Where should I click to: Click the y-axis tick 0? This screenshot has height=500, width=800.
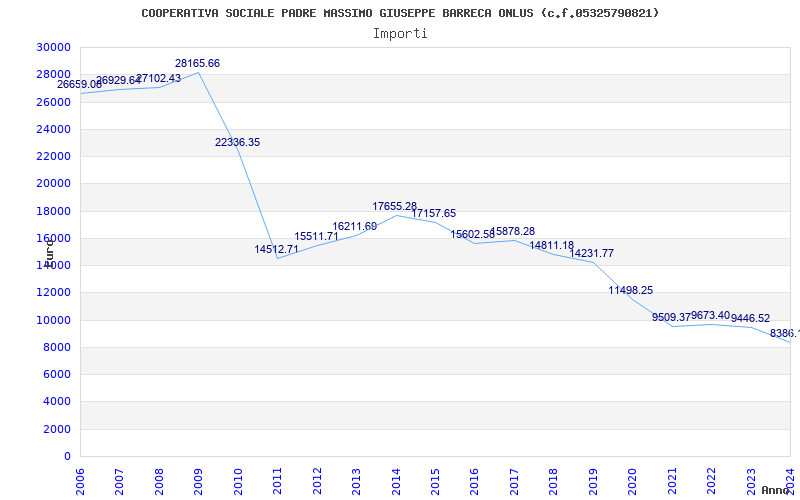(67, 457)
